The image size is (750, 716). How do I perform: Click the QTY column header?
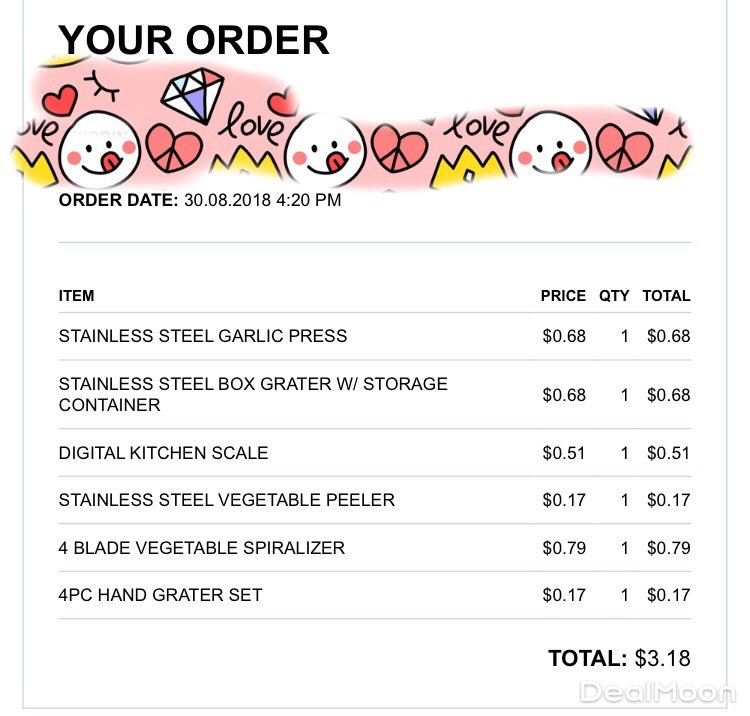[x=614, y=296]
